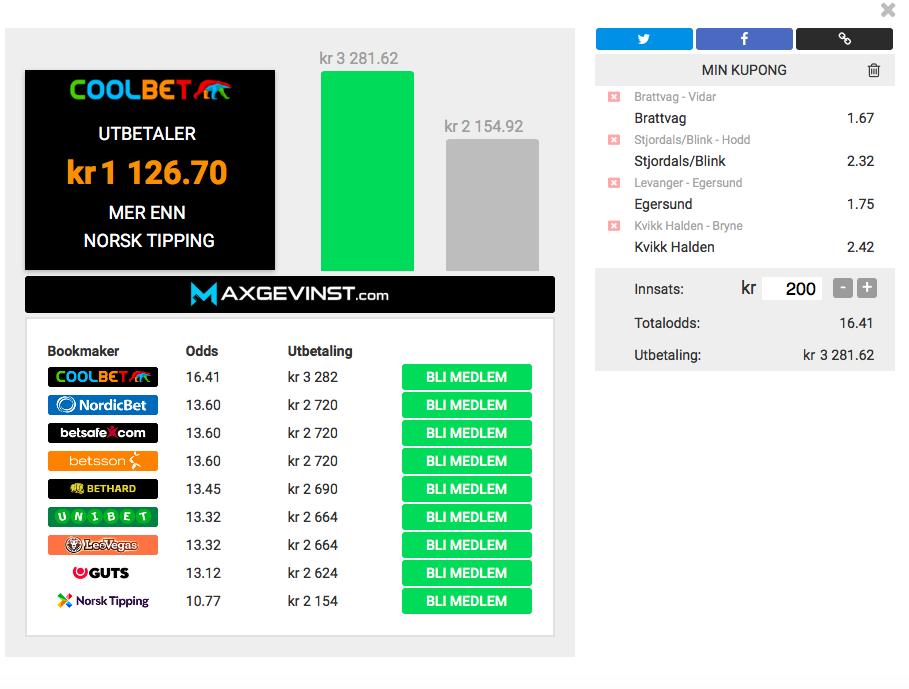Open the Coolbet payout promo box
Viewport: 909px width, 689px height.
[150, 170]
